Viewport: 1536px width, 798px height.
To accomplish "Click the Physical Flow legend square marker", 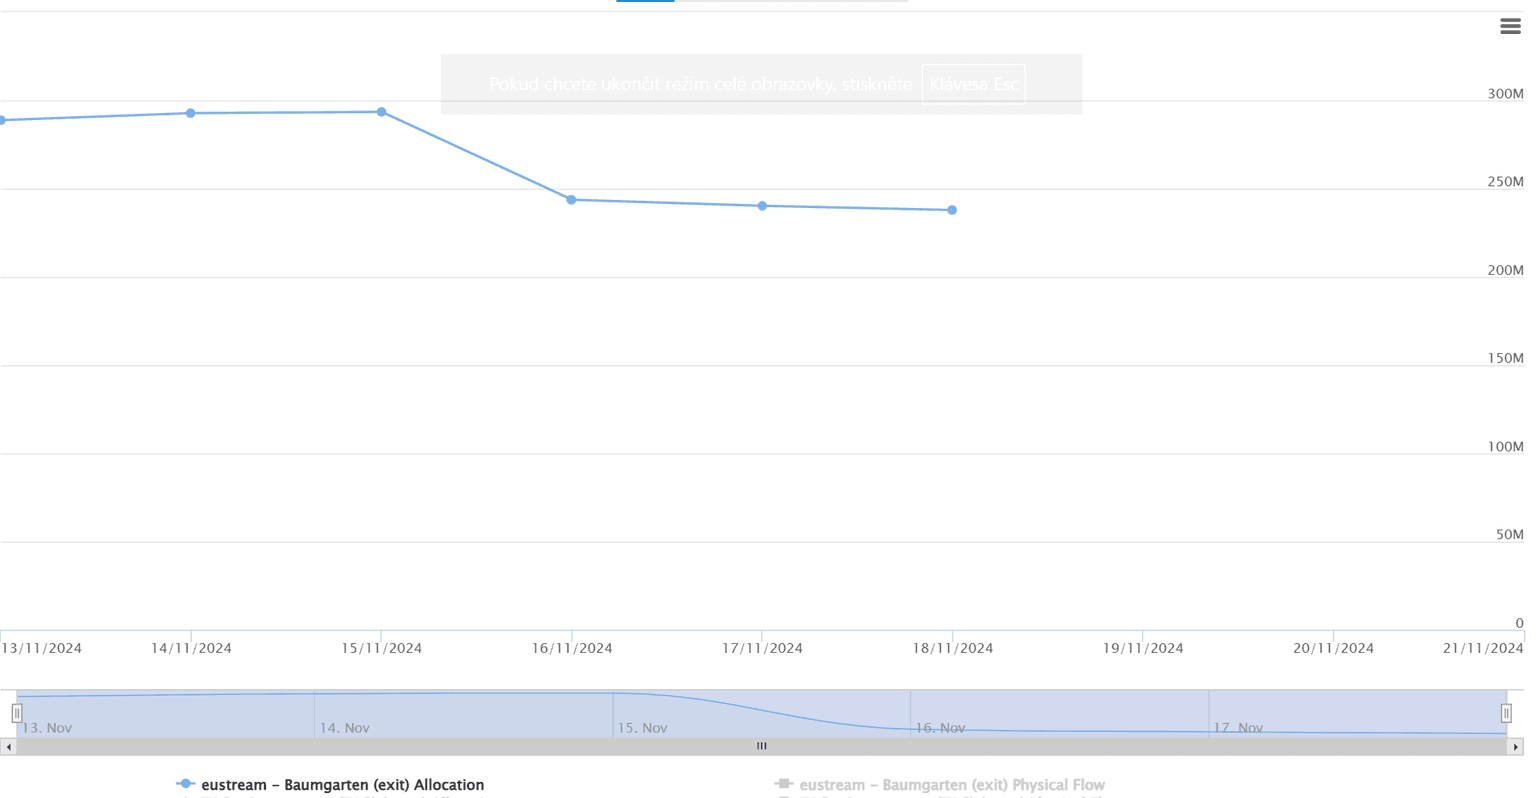I will click(x=784, y=784).
